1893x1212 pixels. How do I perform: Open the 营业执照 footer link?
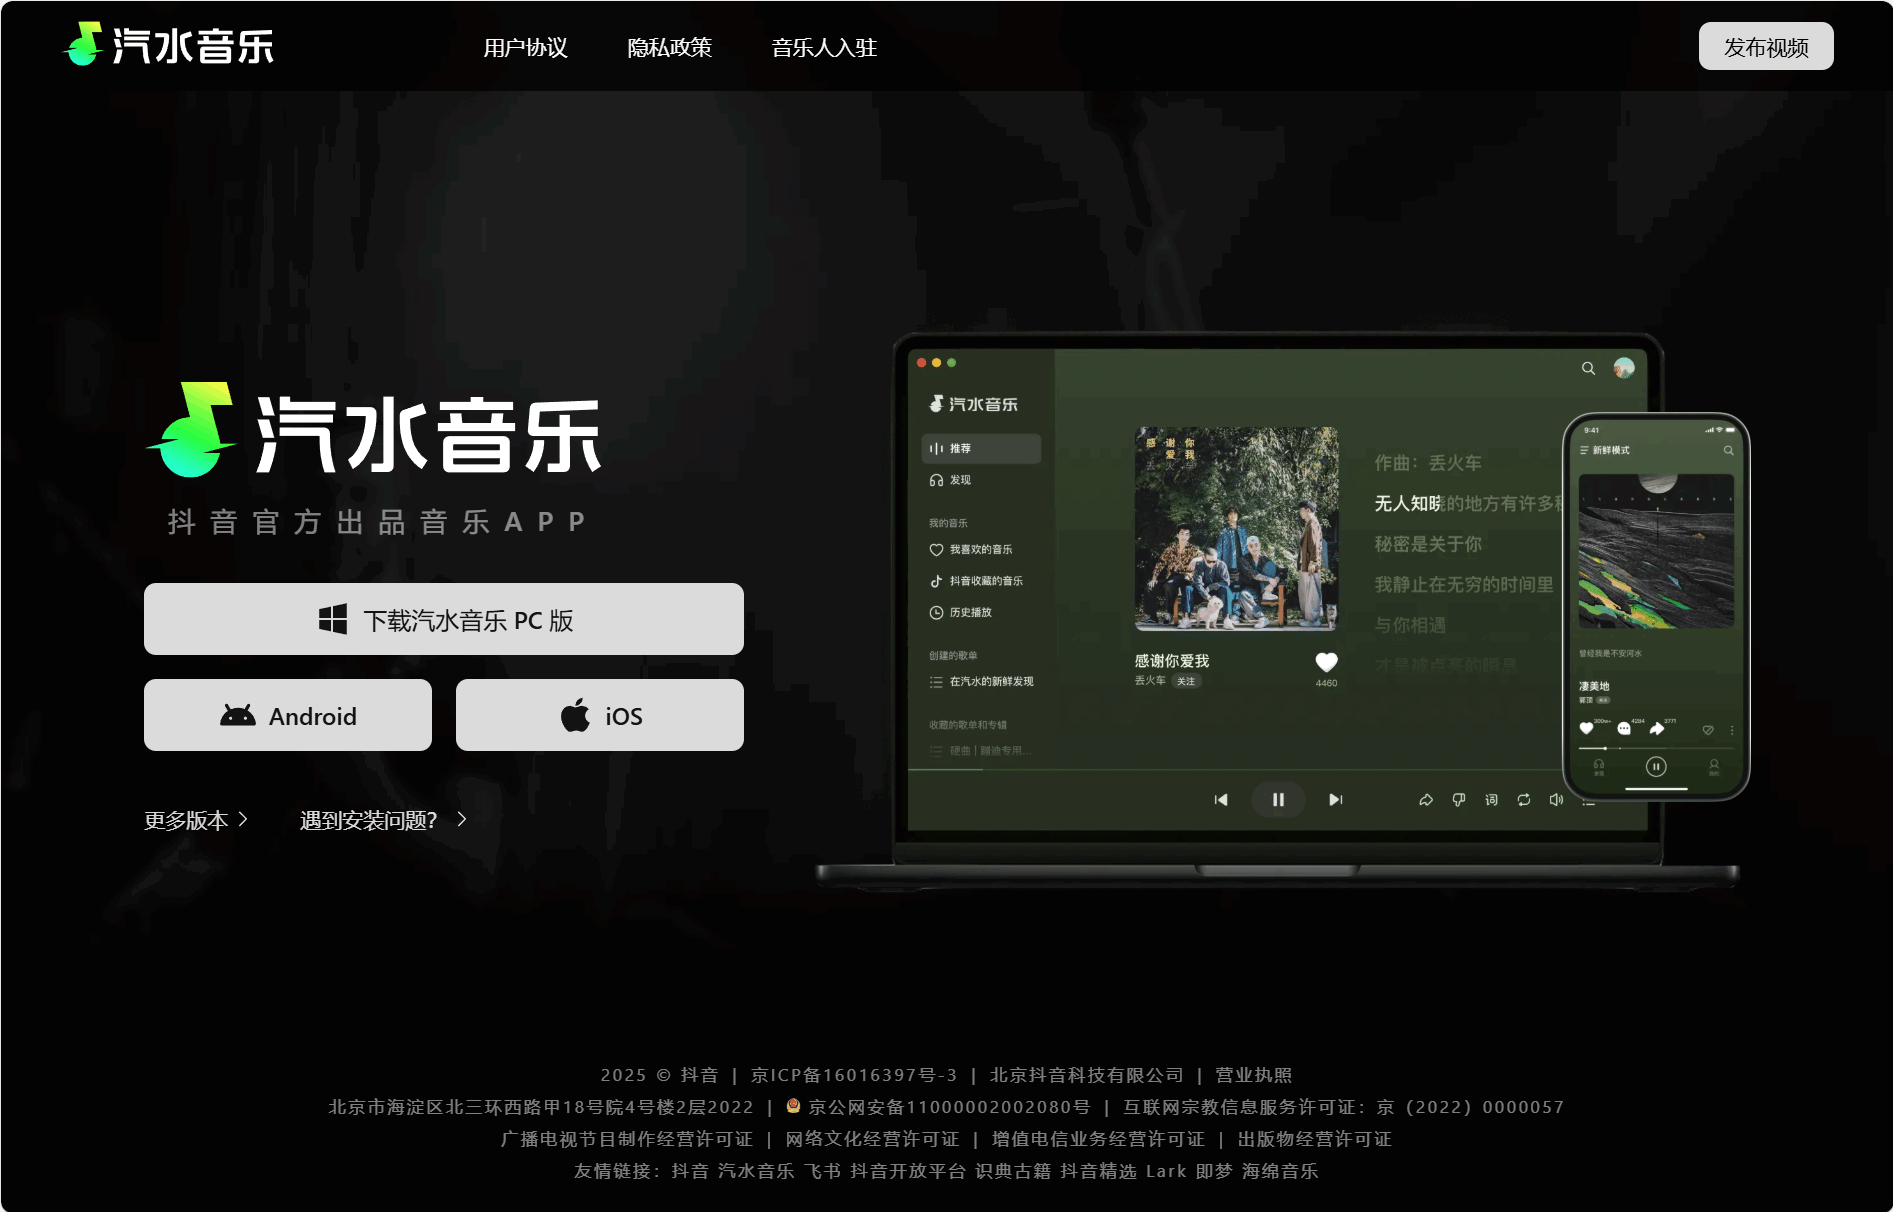pyautogui.click(x=1253, y=1075)
